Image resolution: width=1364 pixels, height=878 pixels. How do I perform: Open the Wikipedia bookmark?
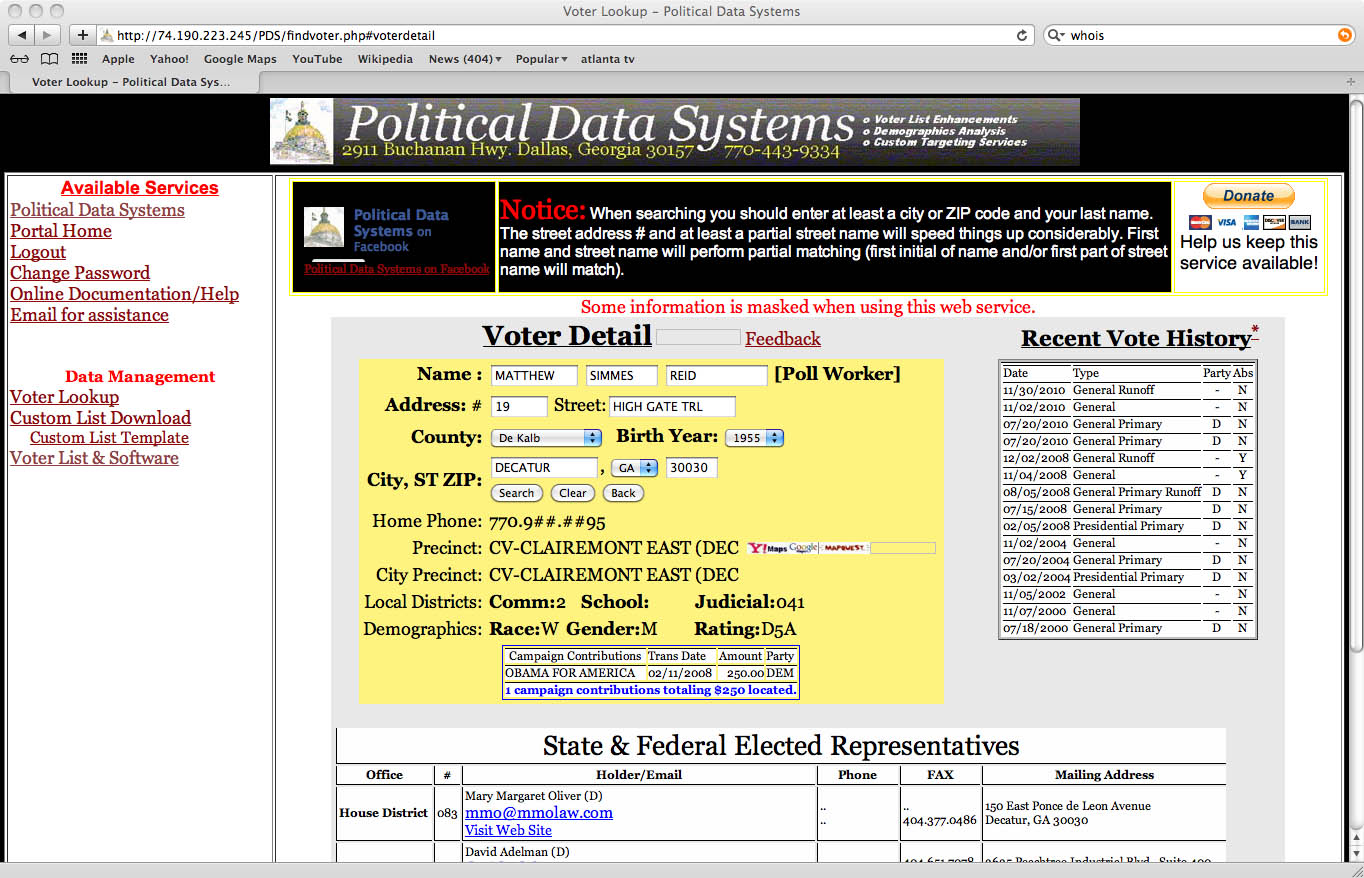385,59
